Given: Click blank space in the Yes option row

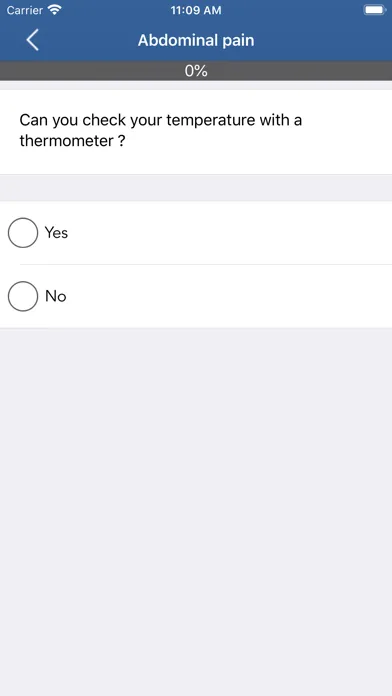Looking at the screenshot, I should (231, 233).
